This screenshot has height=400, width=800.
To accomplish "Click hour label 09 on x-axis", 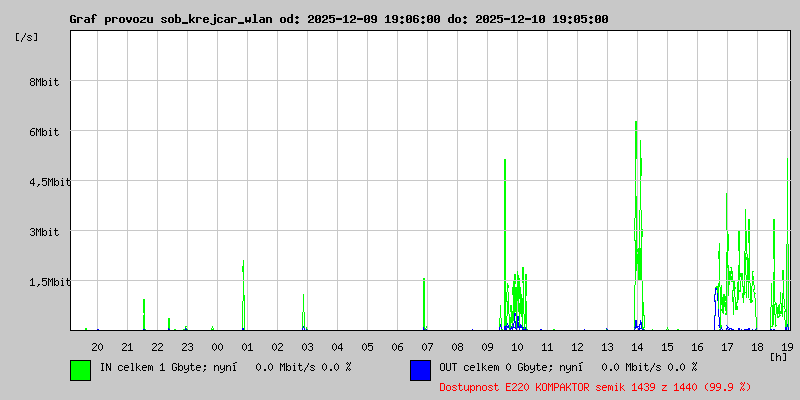I will click(487, 347).
